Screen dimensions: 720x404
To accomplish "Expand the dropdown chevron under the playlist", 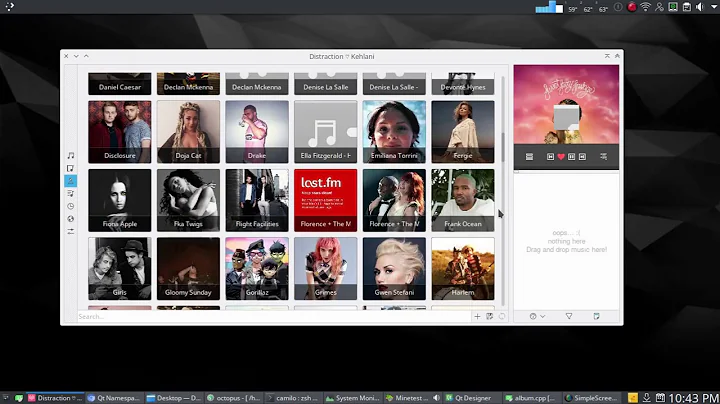I will (543, 316).
